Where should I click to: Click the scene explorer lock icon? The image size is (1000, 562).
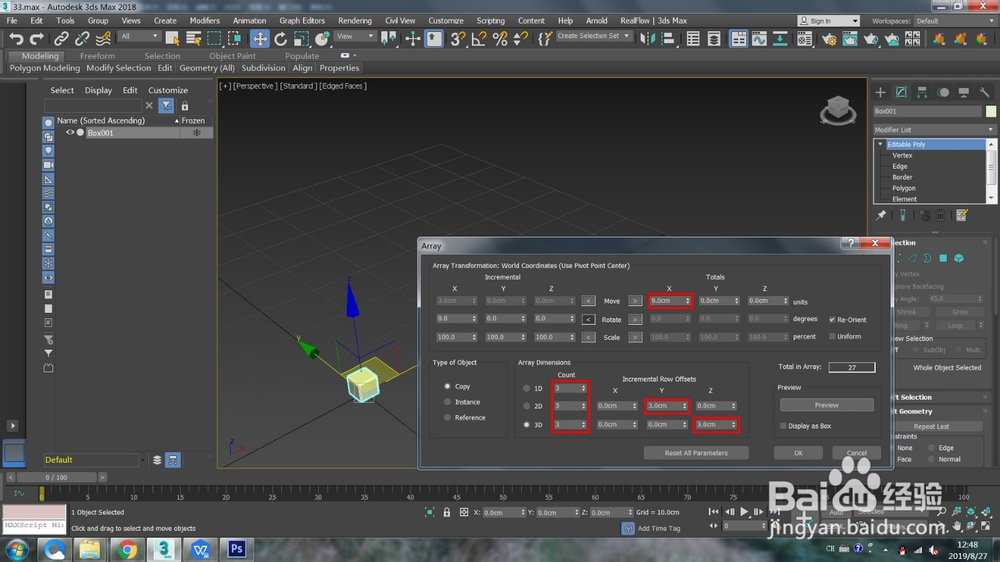pos(185,106)
